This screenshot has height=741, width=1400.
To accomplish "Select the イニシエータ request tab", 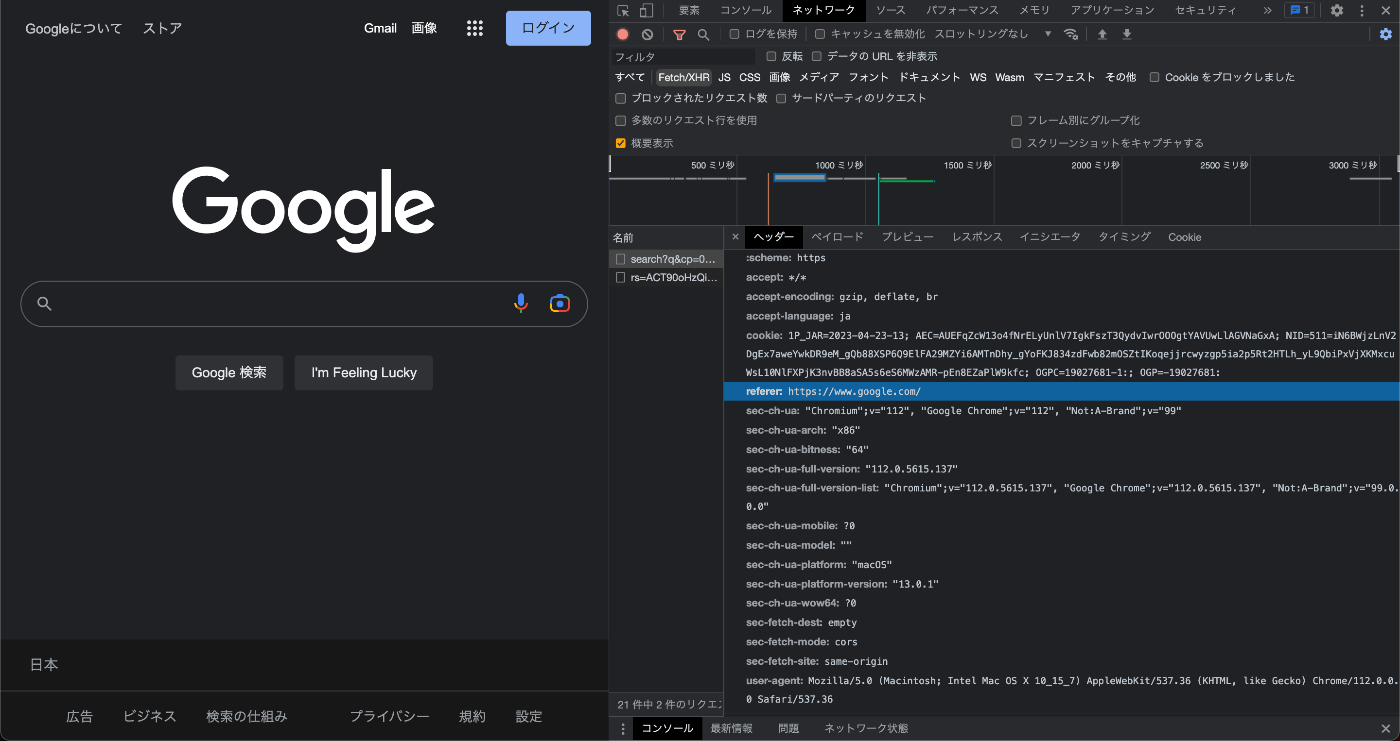I will coord(1050,237).
